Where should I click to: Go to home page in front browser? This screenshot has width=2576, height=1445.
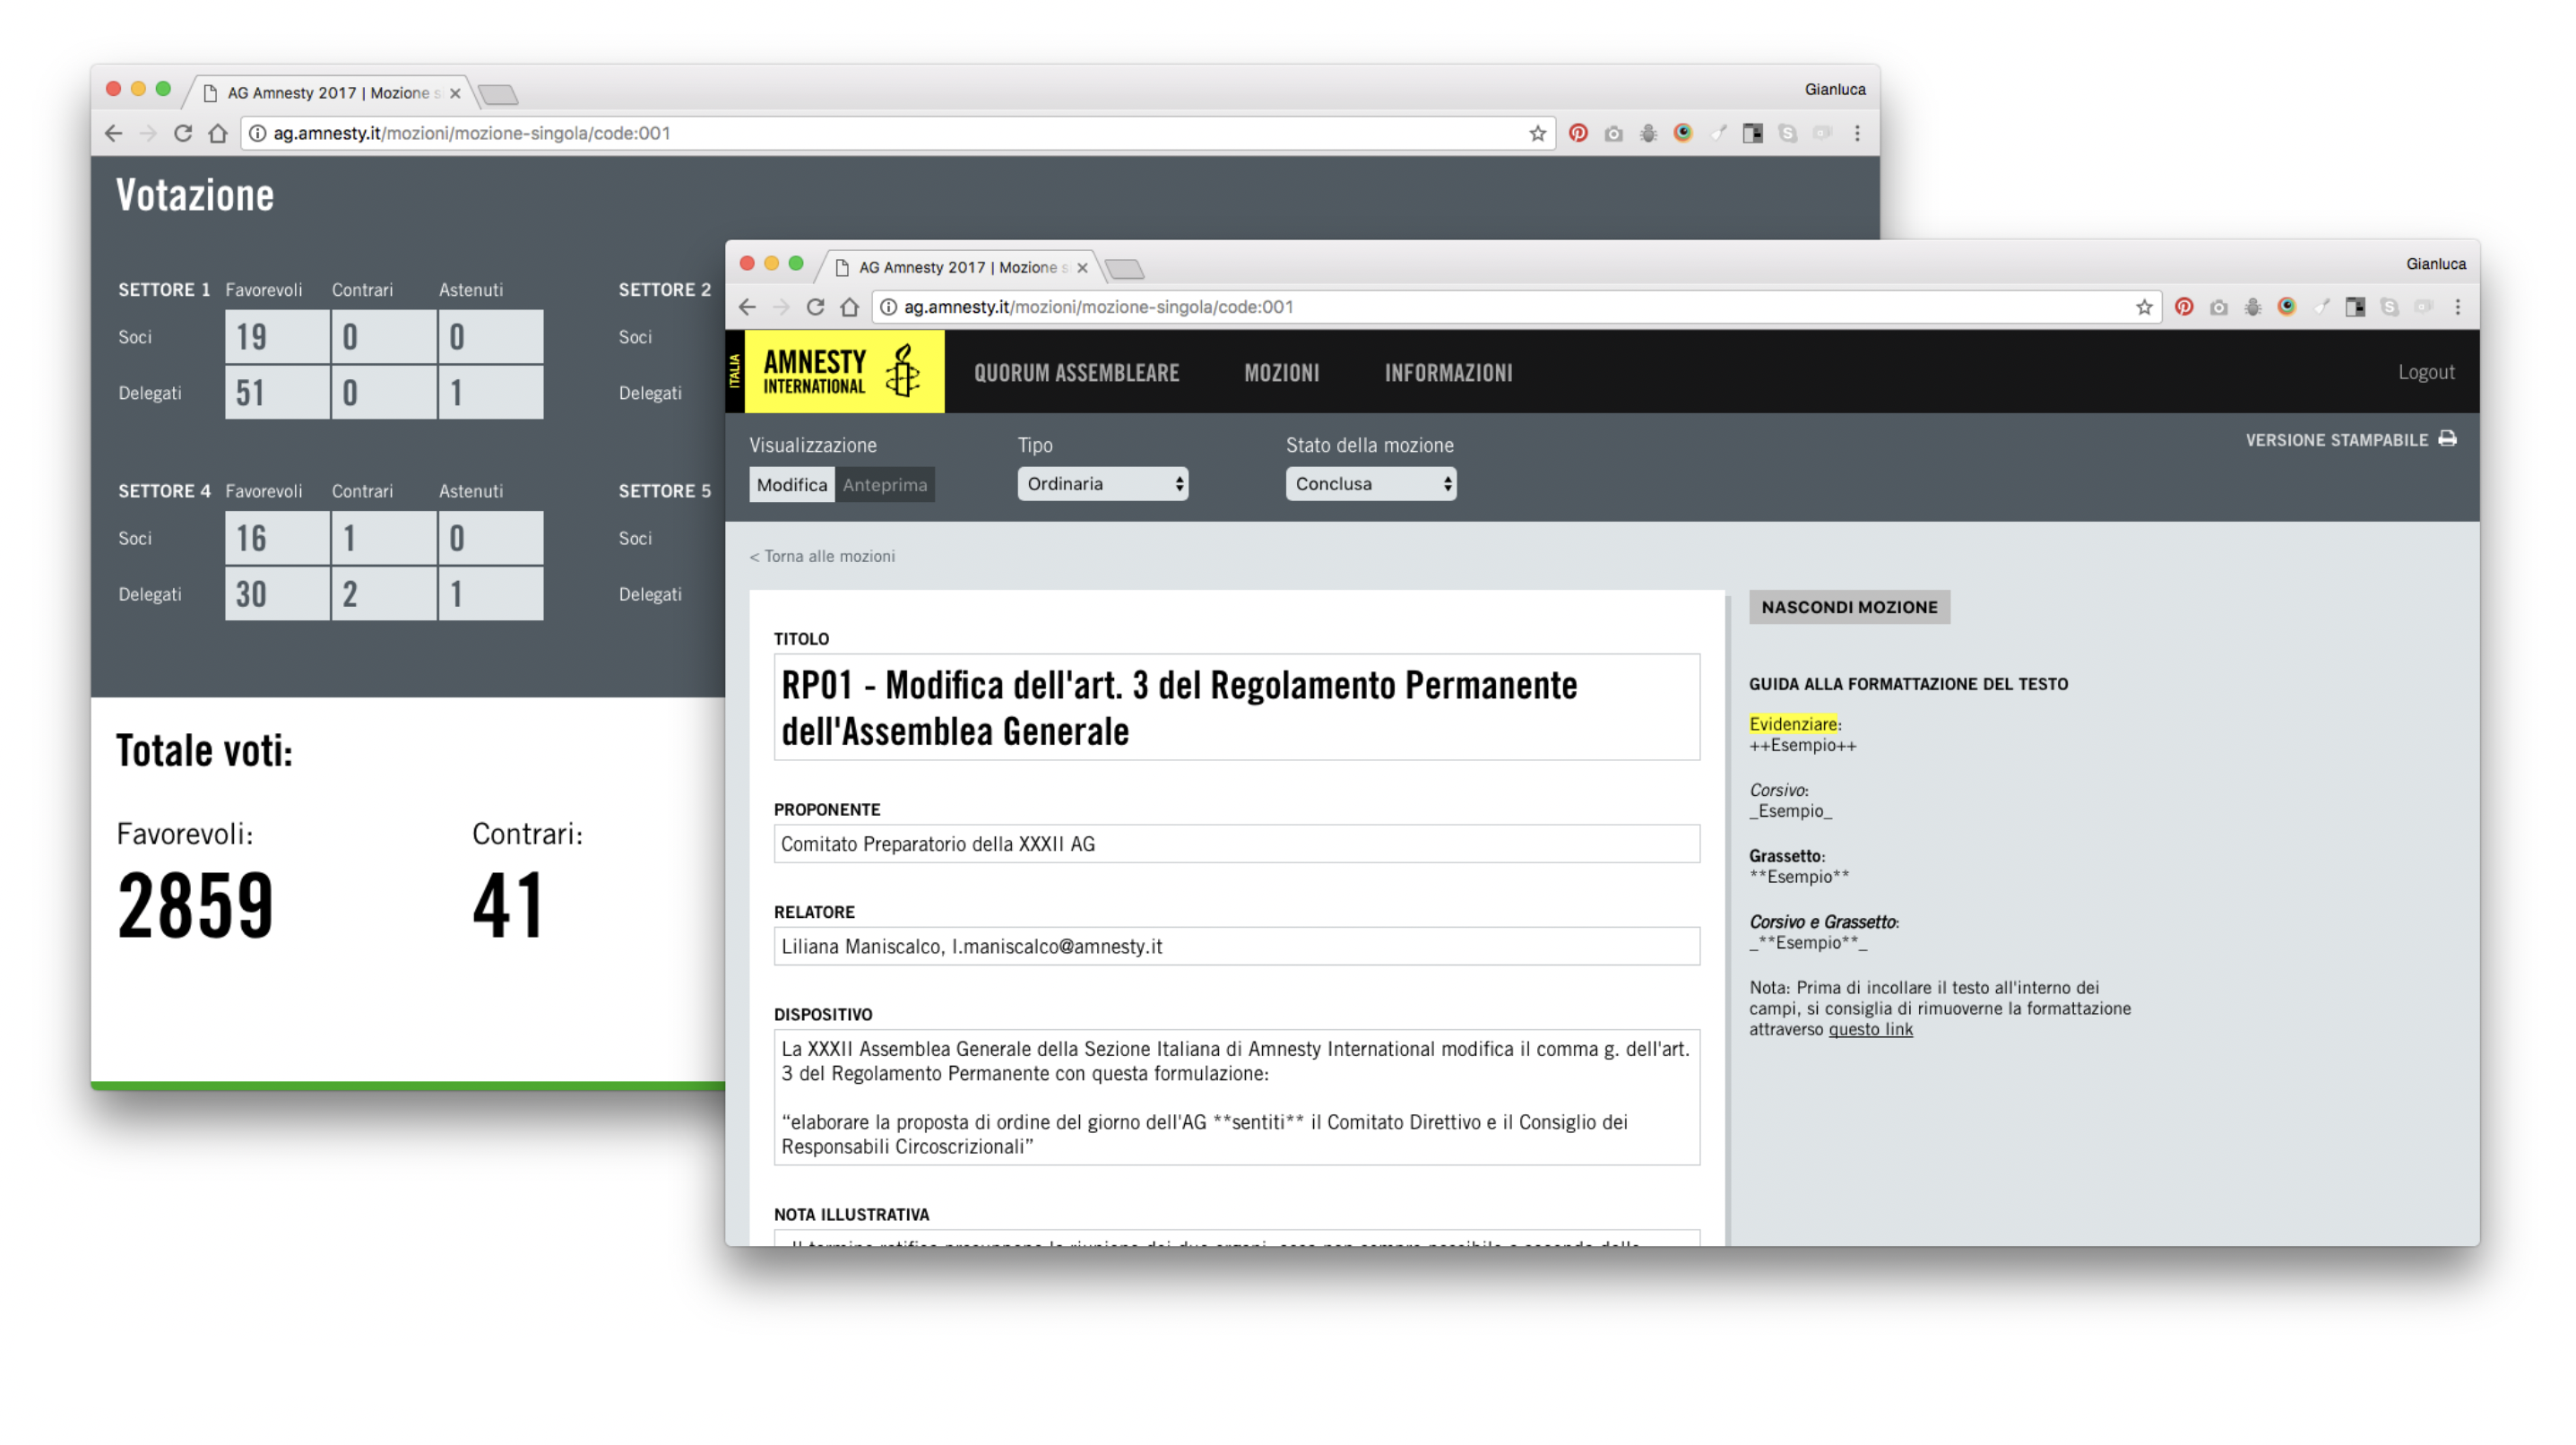pyautogui.click(x=850, y=307)
